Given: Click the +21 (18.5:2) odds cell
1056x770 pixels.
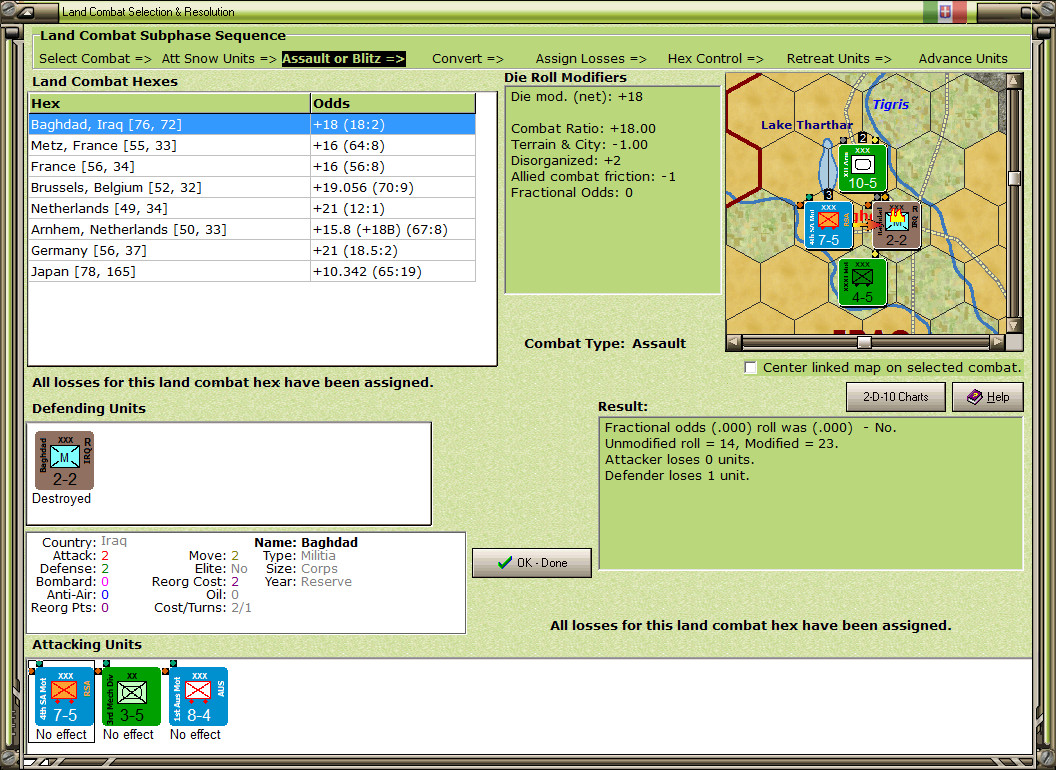Looking at the screenshot, I should (393, 251).
